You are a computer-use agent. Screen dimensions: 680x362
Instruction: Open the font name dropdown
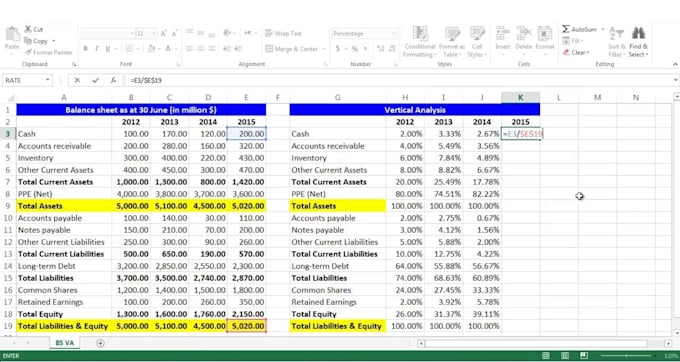pyautogui.click(x=132, y=33)
